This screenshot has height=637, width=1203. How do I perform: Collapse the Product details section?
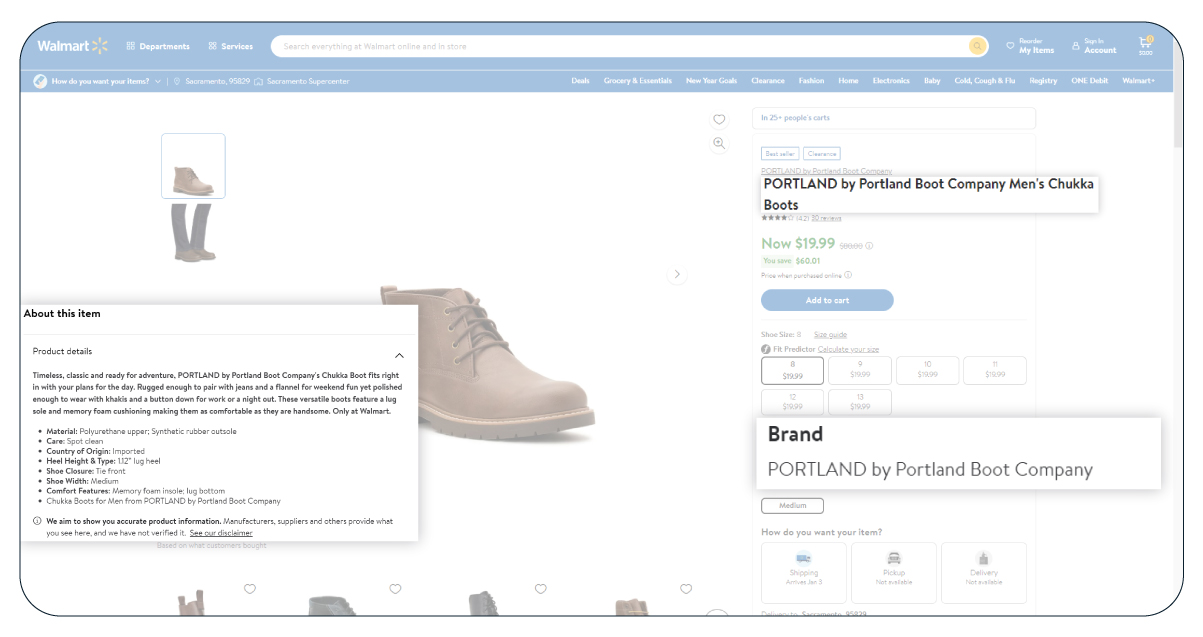[399, 355]
